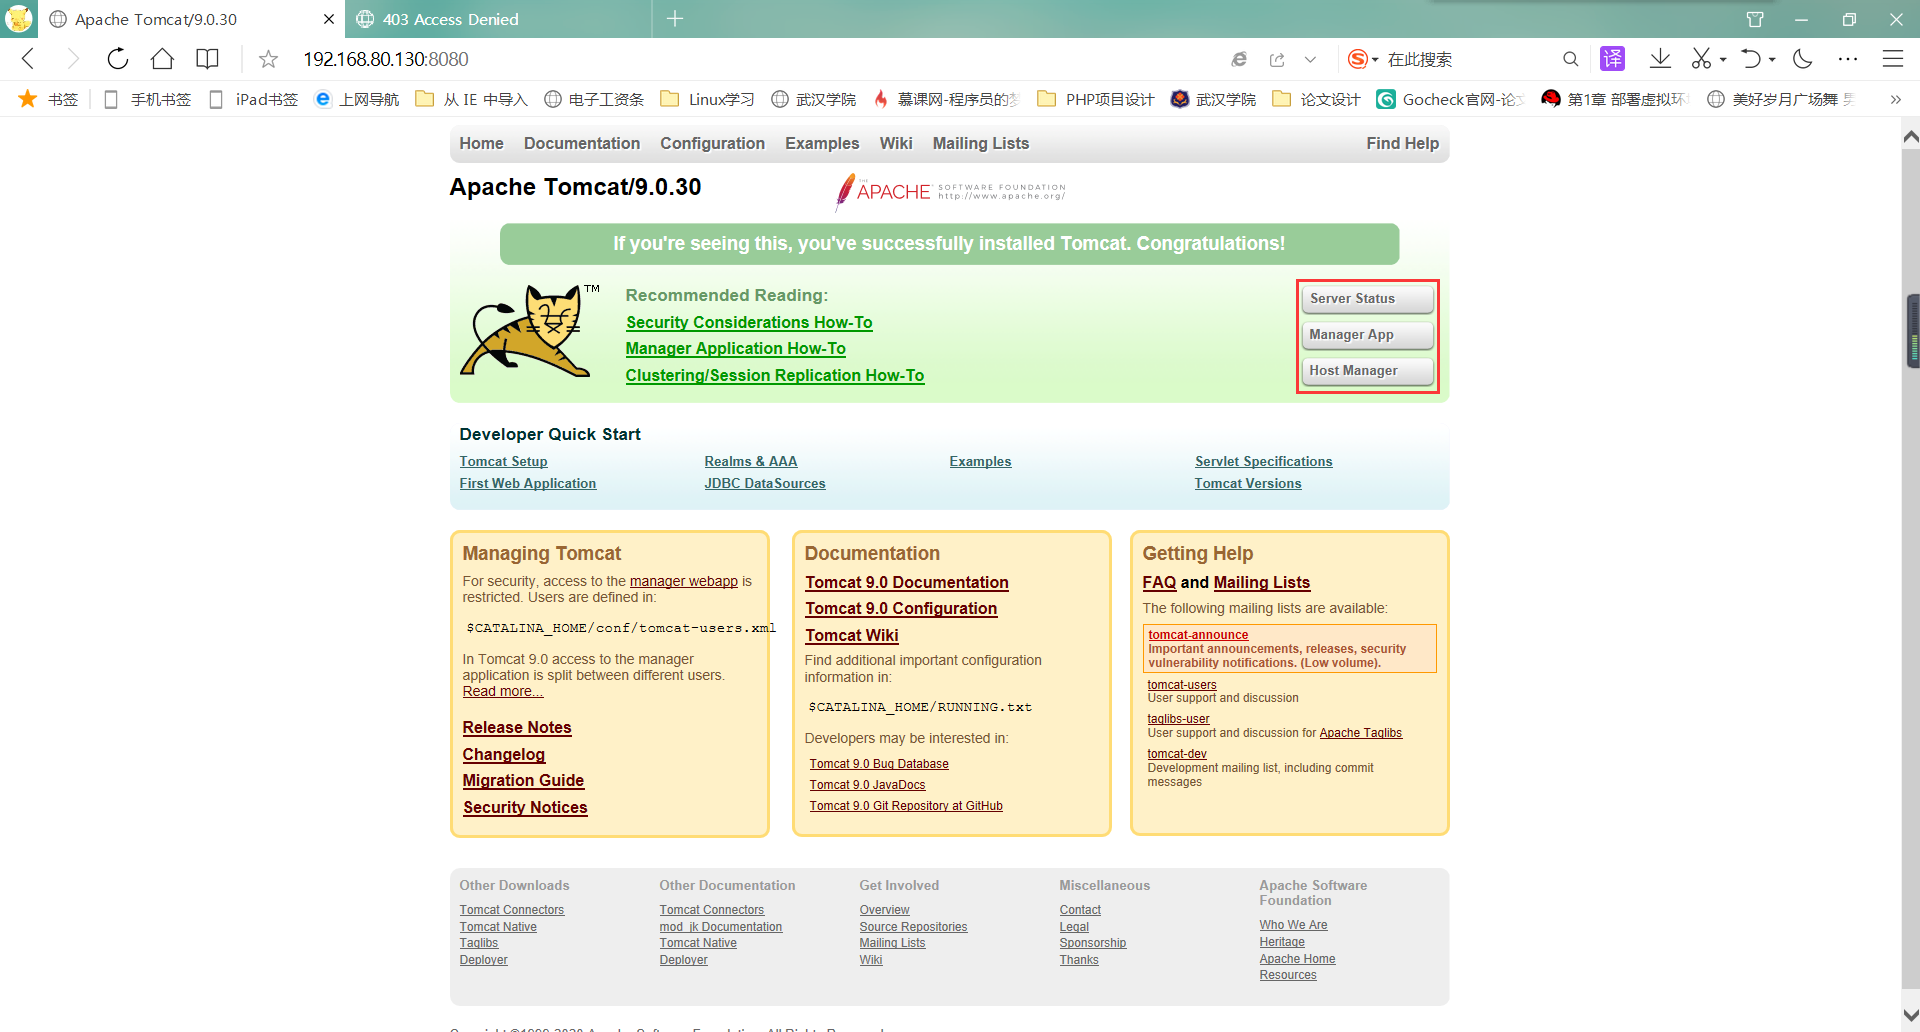Click the address bar URL field
The image size is (1920, 1032).
(760, 59)
